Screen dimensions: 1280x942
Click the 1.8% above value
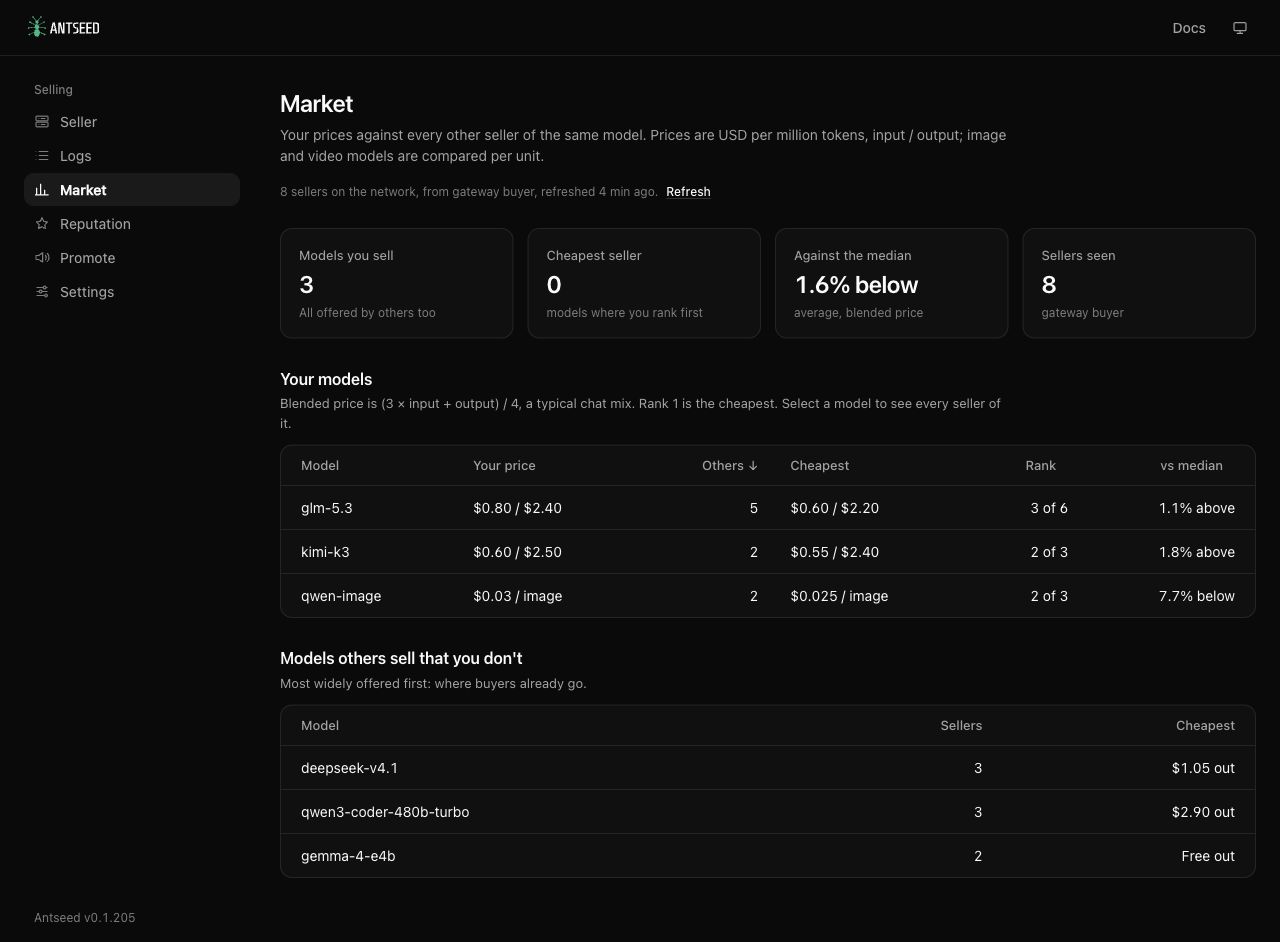(1197, 552)
